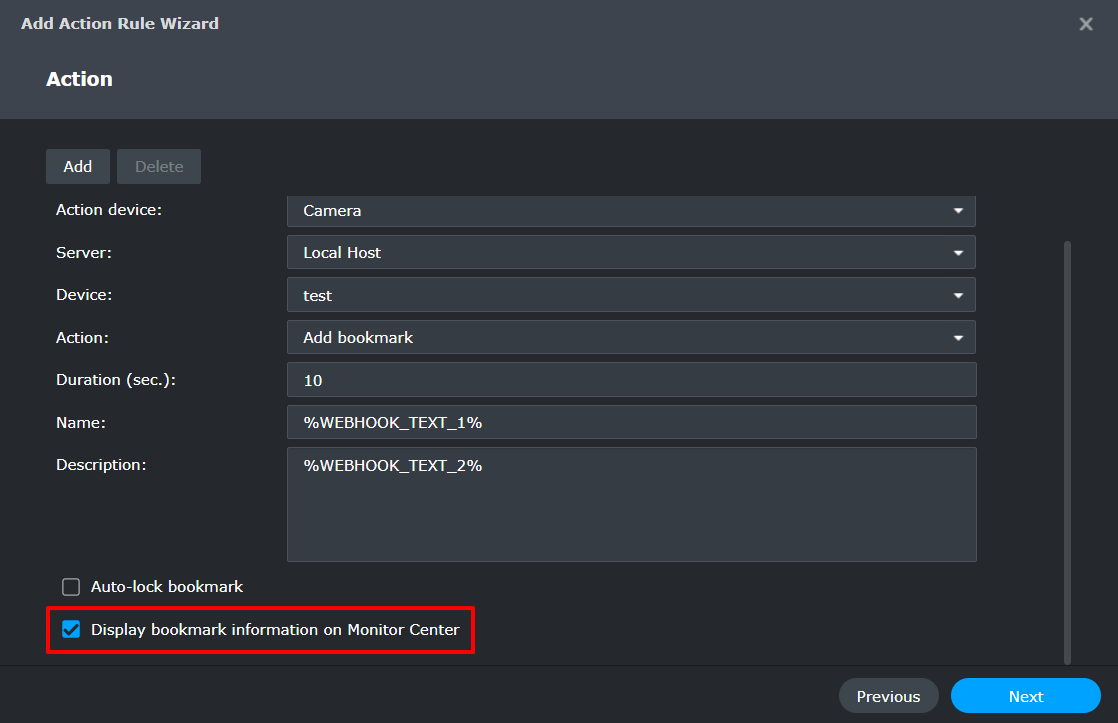This screenshot has height=723, width=1118.
Task: Check the Auto-lock bookmark checkbox
Action: 70,587
